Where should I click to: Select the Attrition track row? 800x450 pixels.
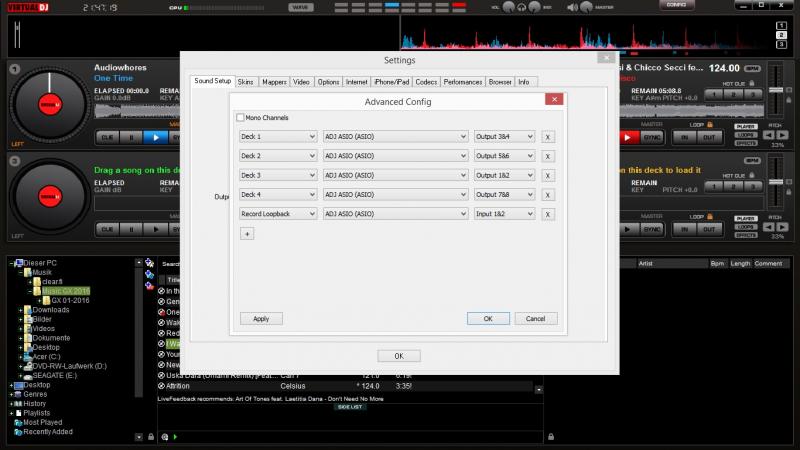[347, 386]
